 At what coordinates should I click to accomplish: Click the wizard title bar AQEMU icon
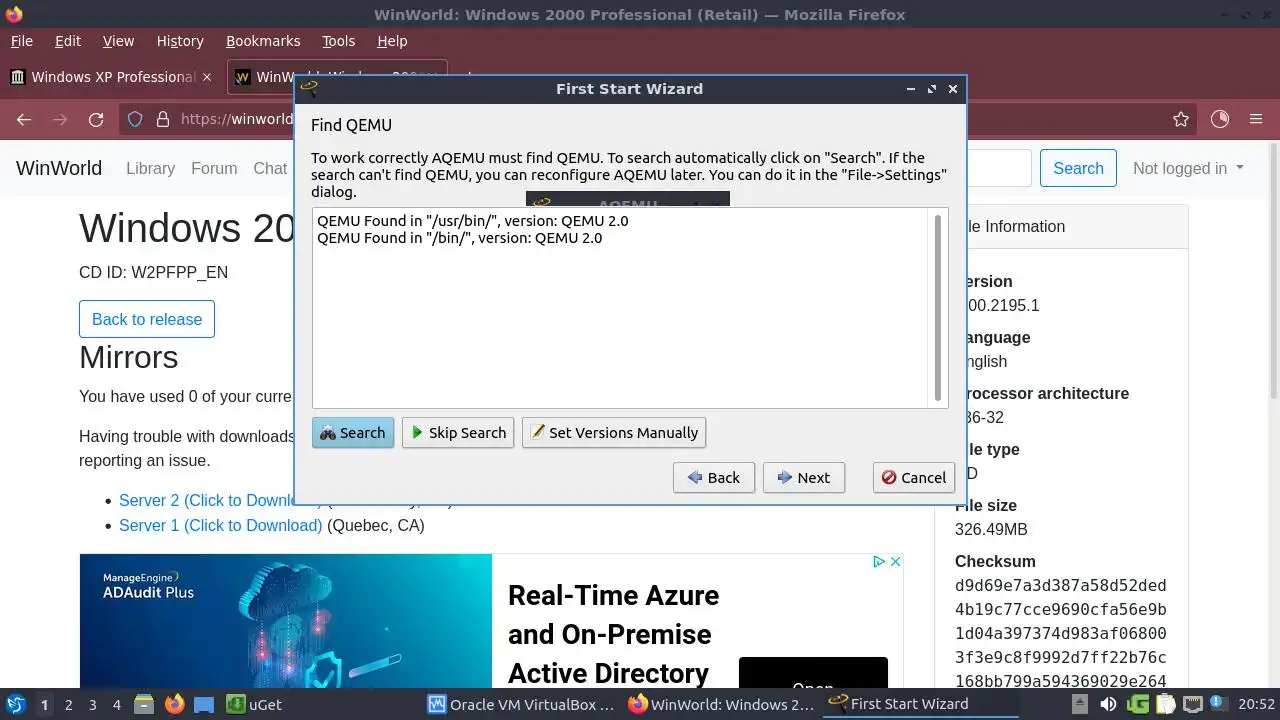(x=309, y=89)
